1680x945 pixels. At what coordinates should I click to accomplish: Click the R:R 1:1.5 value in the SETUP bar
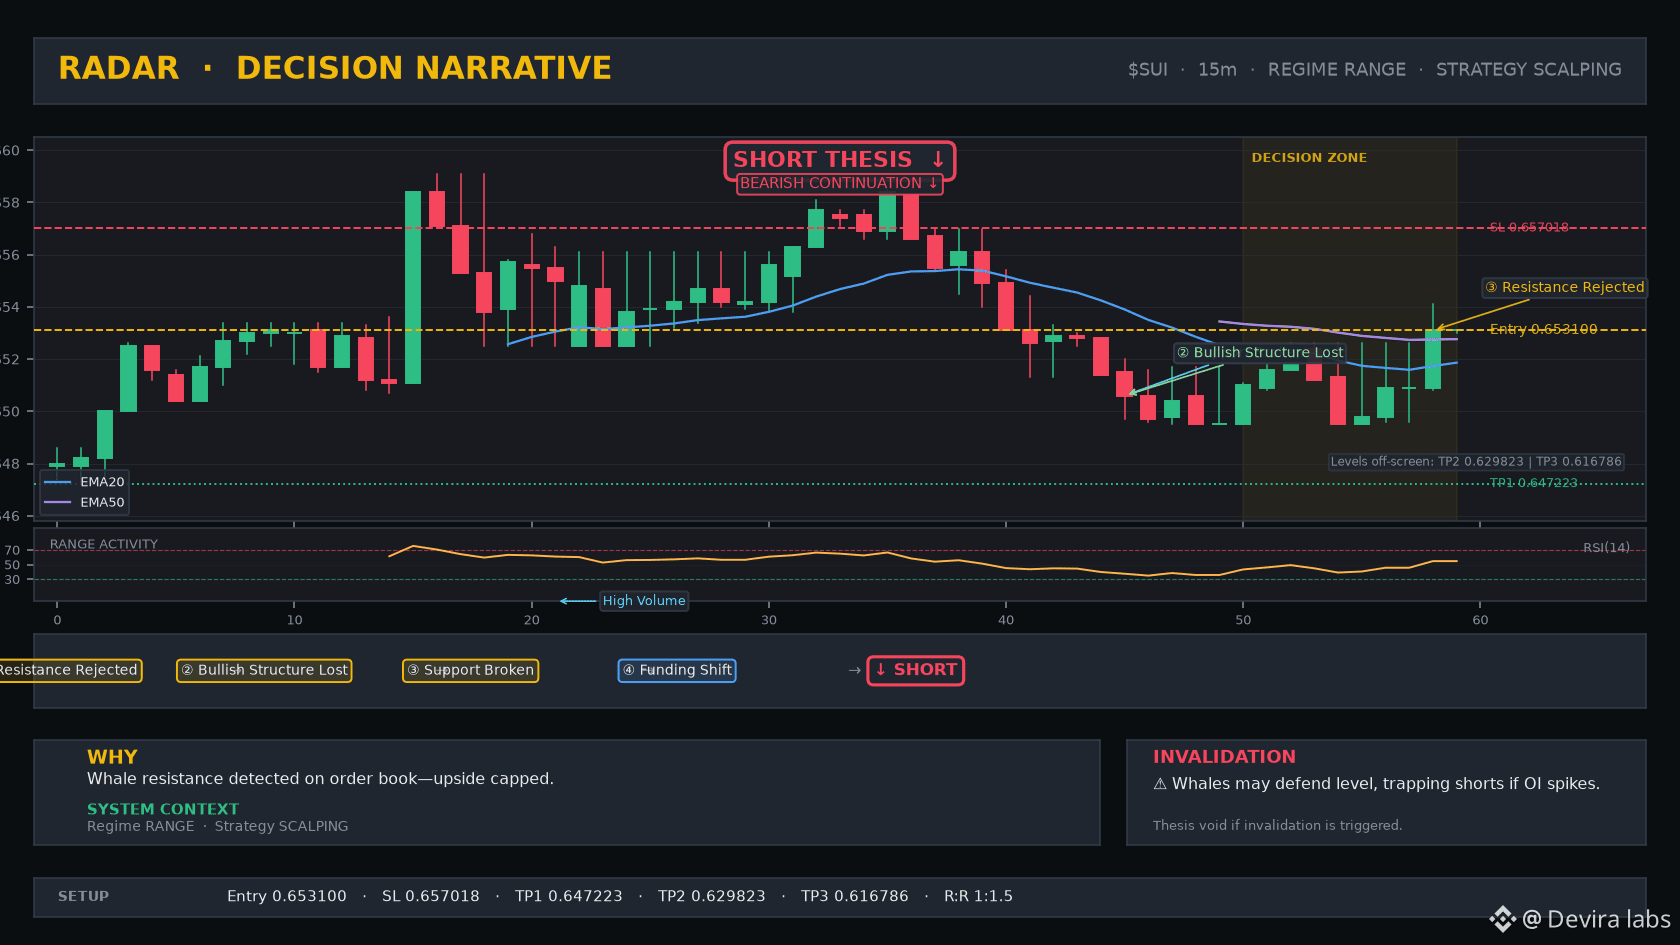[978, 896]
